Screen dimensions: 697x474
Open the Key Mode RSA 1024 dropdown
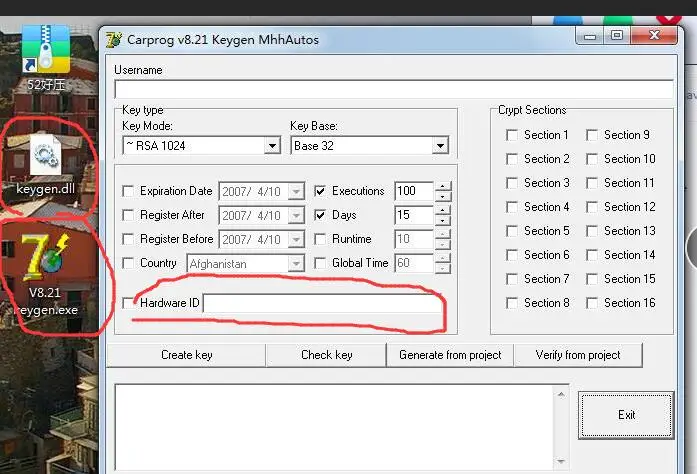point(272,146)
